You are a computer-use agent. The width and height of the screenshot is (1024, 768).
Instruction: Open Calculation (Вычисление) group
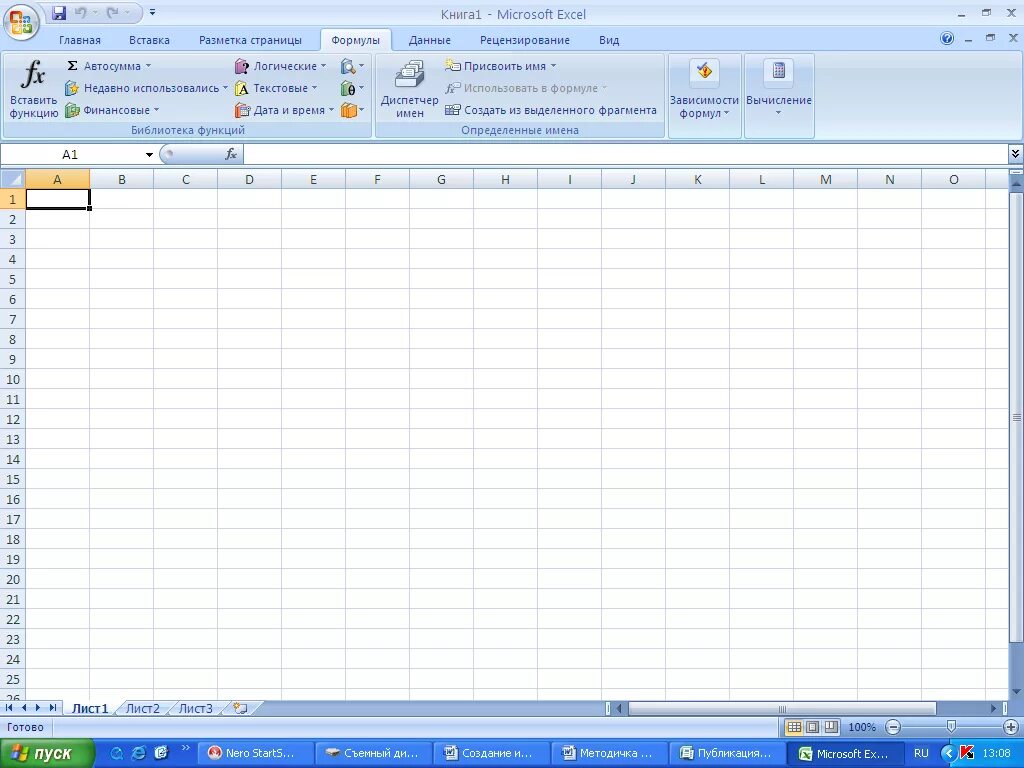tap(778, 89)
